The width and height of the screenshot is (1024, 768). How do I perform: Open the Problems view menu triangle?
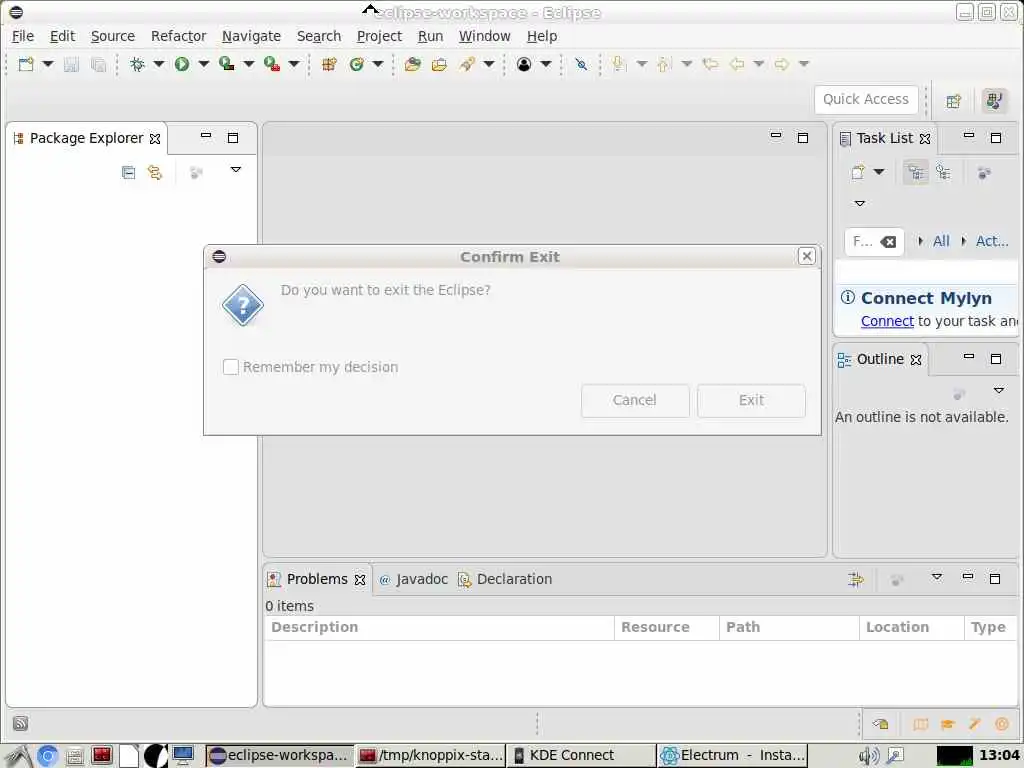[937, 577]
